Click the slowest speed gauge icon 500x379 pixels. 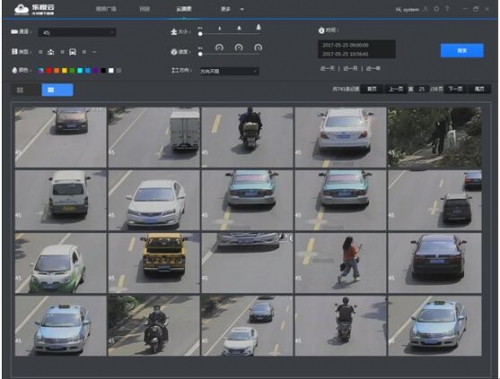[x=219, y=47]
